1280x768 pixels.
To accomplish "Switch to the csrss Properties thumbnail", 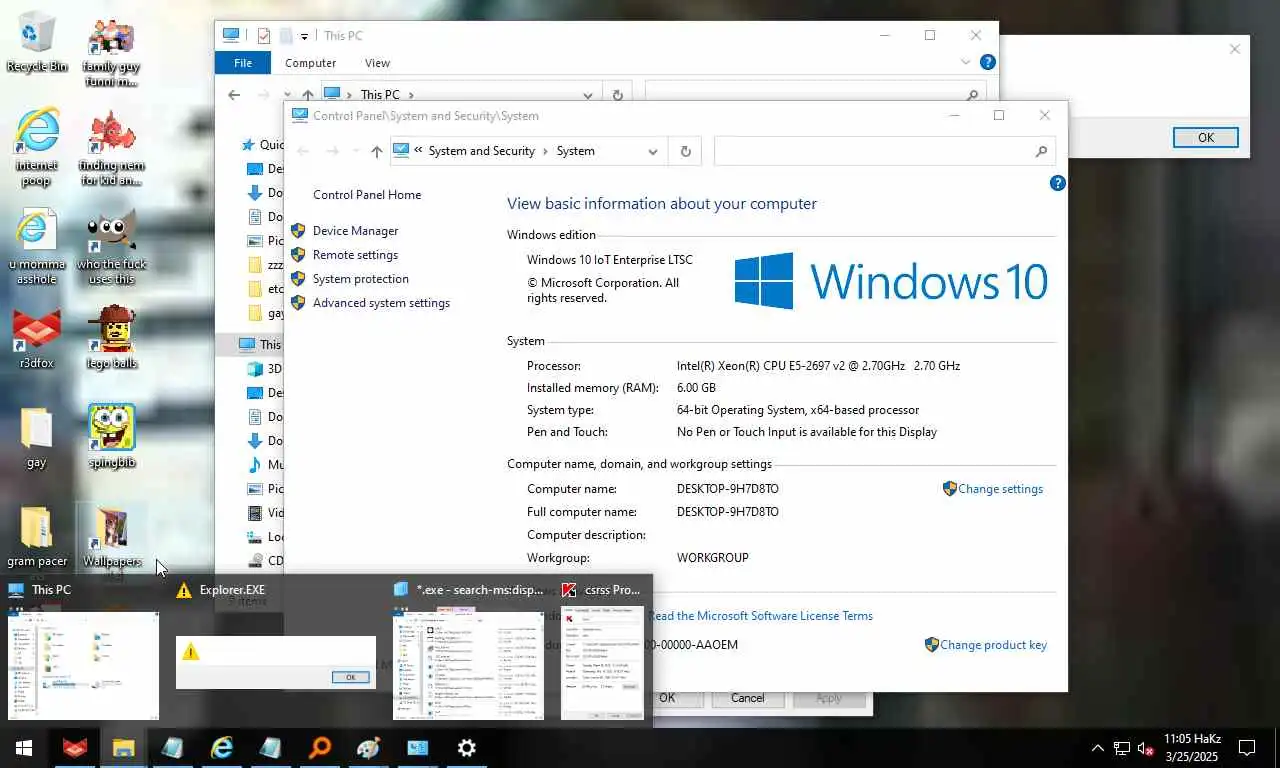I will [x=602, y=650].
